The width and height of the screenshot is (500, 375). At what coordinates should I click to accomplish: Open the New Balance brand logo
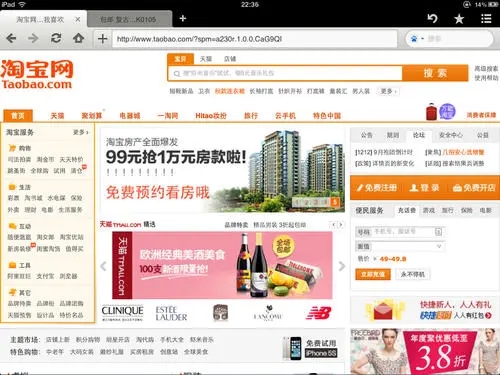tap(319, 313)
